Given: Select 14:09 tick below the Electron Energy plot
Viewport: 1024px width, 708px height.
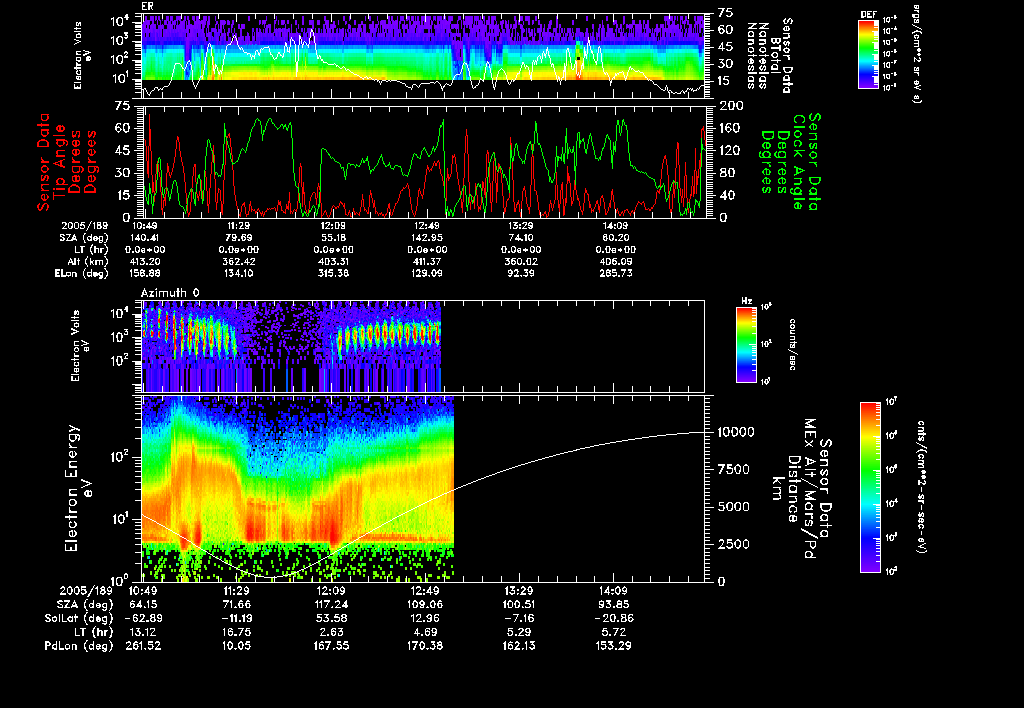Looking at the screenshot, I should pyautogui.click(x=613, y=591).
